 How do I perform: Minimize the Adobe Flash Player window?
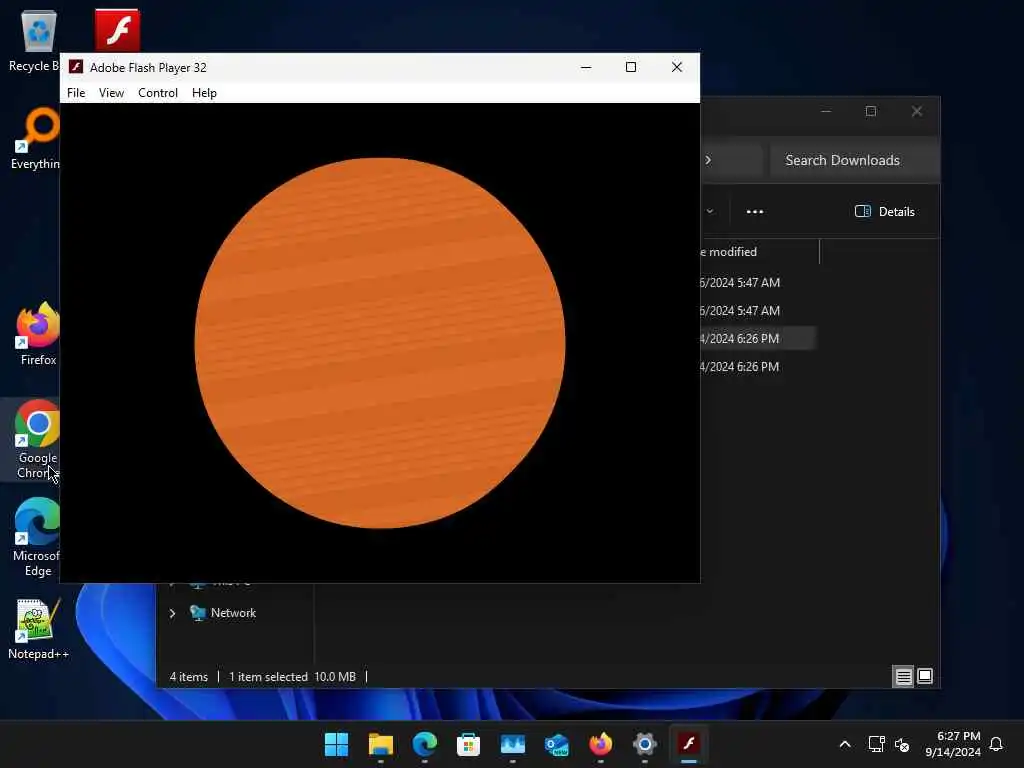coord(586,67)
